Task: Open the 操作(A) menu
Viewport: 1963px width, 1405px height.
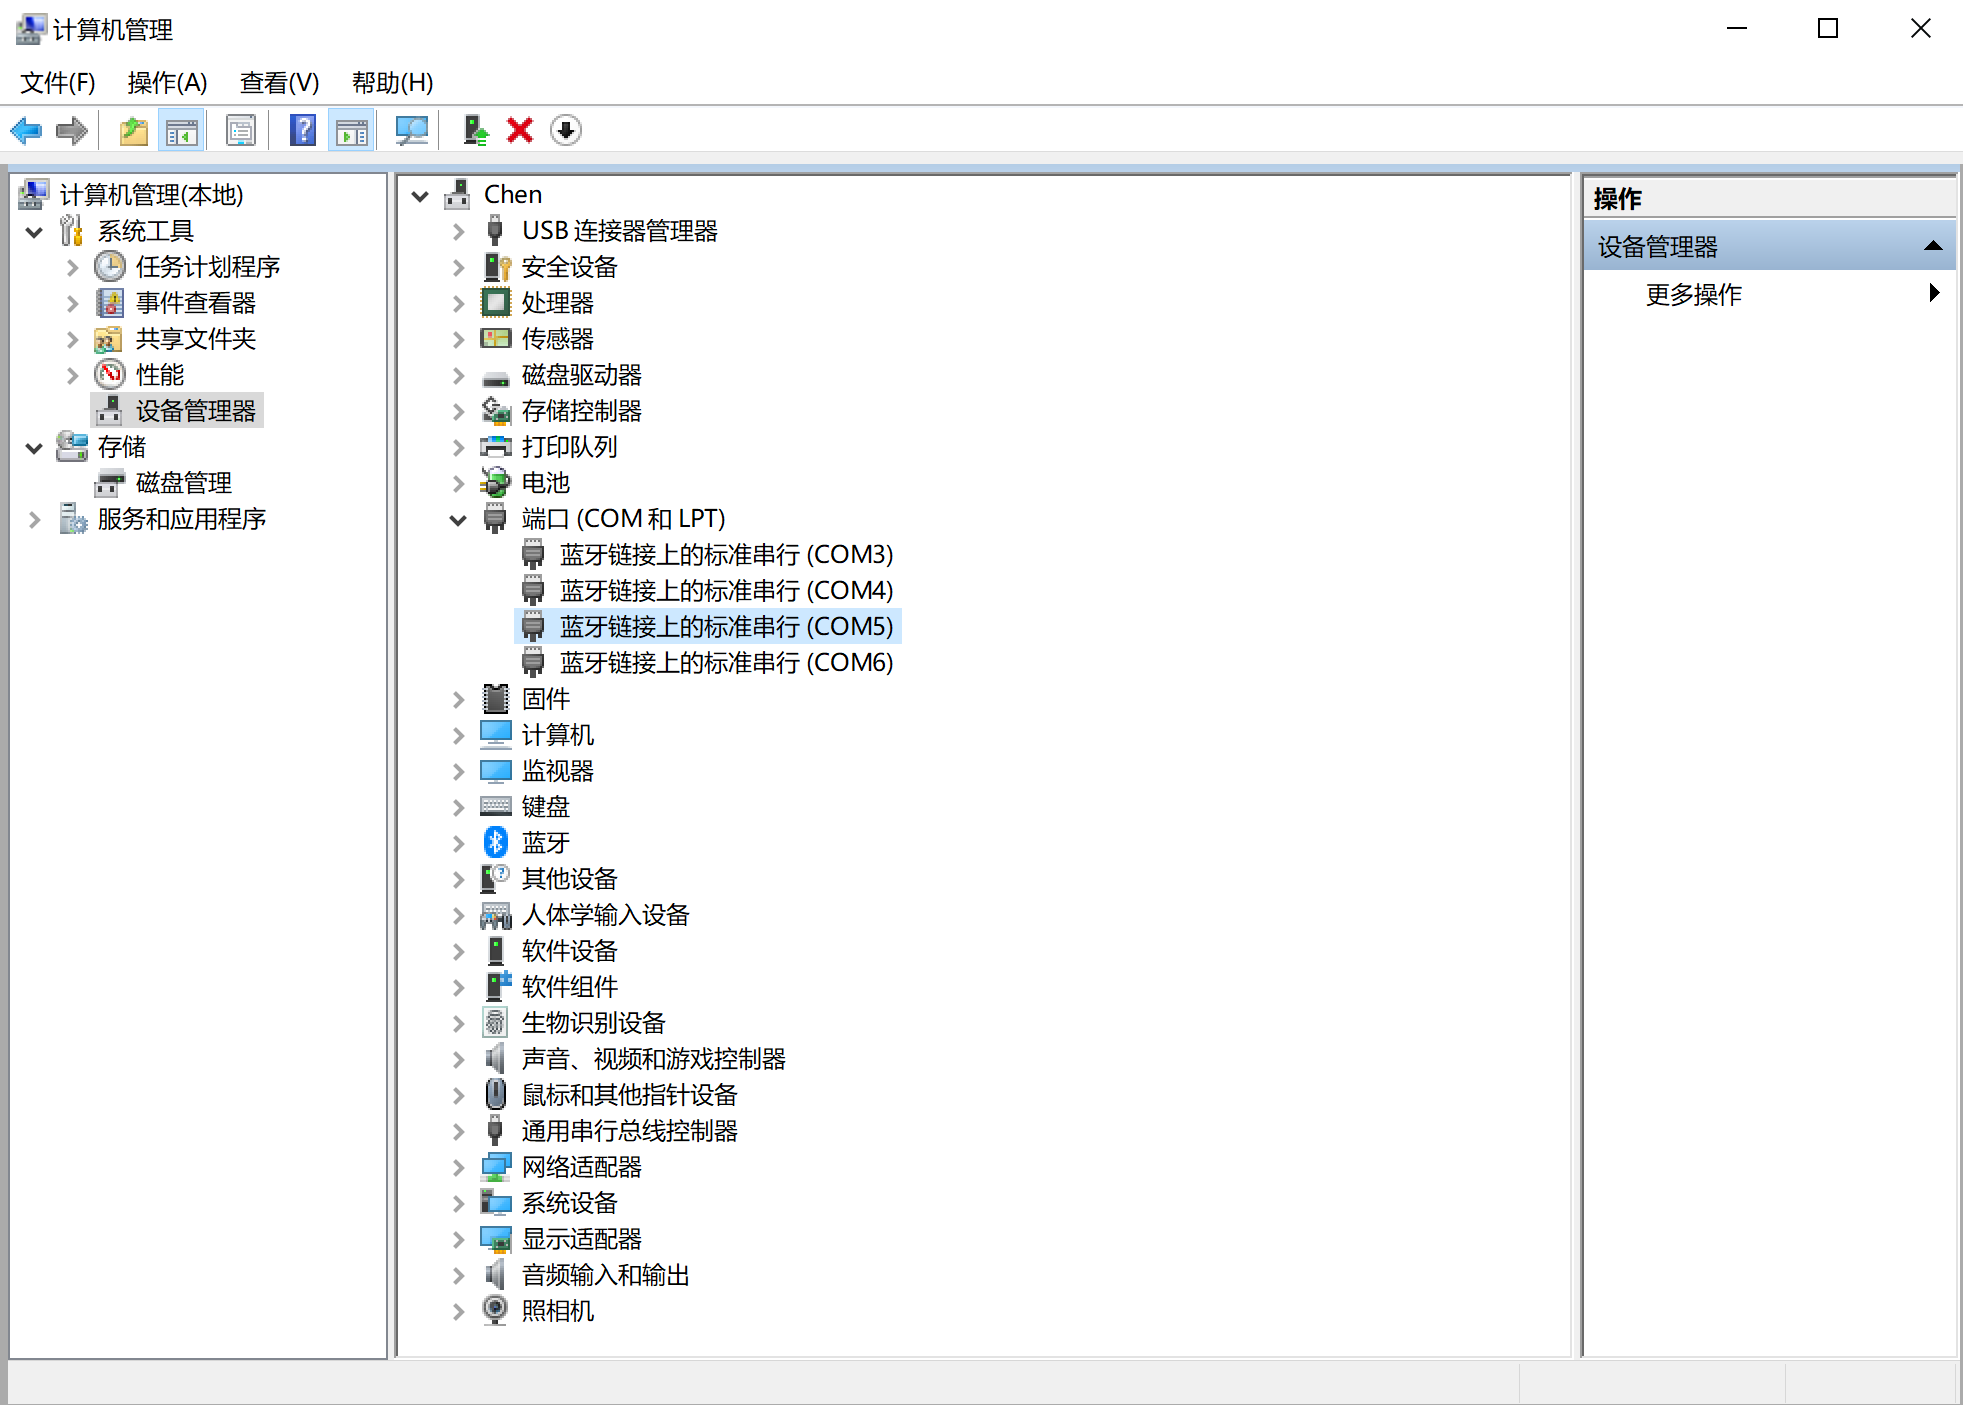Action: (167, 83)
